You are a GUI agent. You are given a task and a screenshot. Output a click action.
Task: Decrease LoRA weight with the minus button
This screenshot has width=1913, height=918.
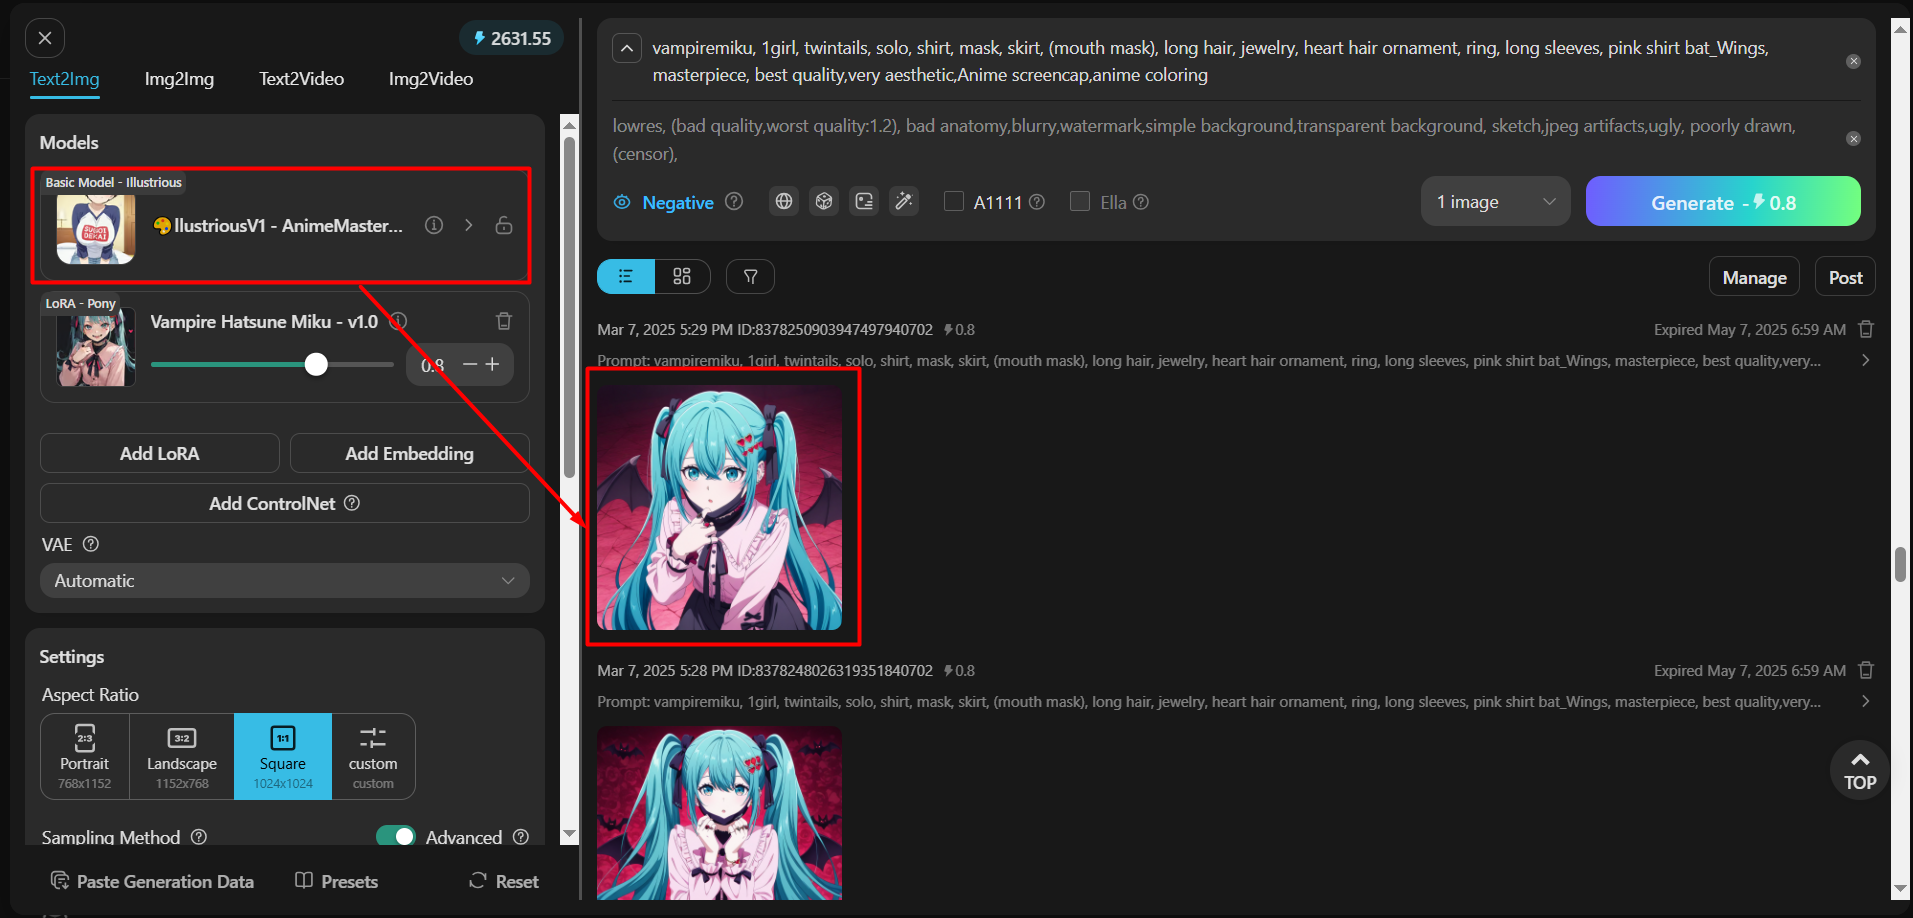click(x=470, y=365)
